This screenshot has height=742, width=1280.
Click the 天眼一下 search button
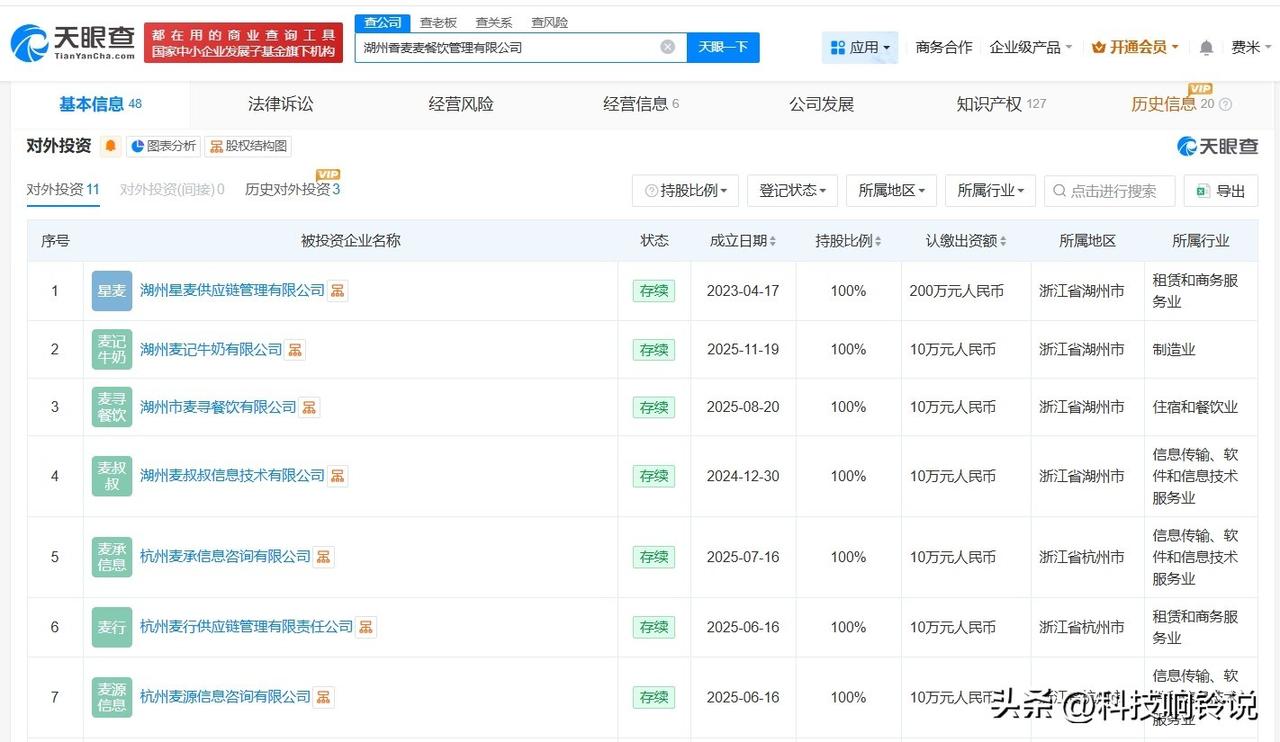click(723, 47)
